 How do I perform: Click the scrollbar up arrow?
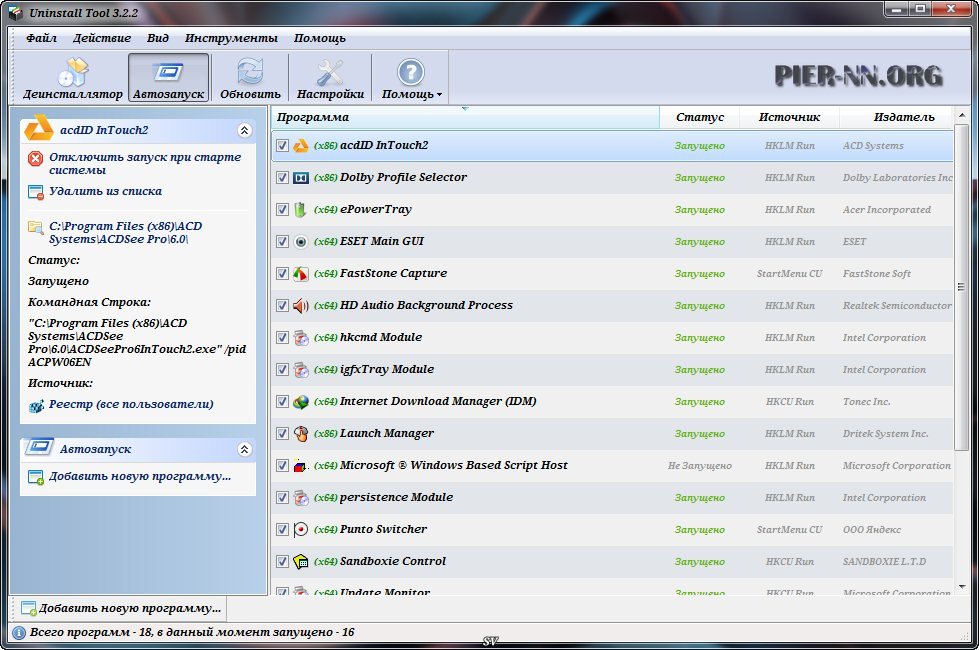click(962, 116)
